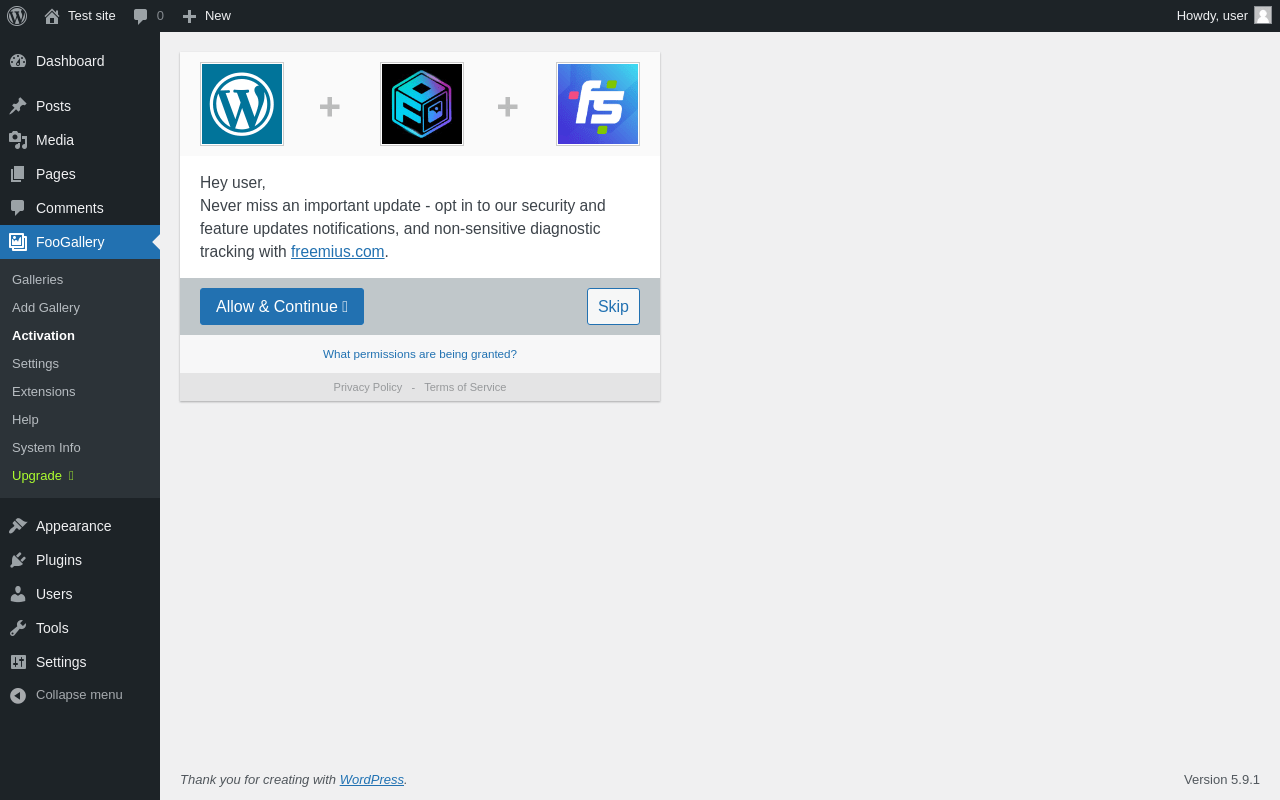Click the Dashboard gauge icon
1280x800 pixels.
pyautogui.click(x=18, y=61)
